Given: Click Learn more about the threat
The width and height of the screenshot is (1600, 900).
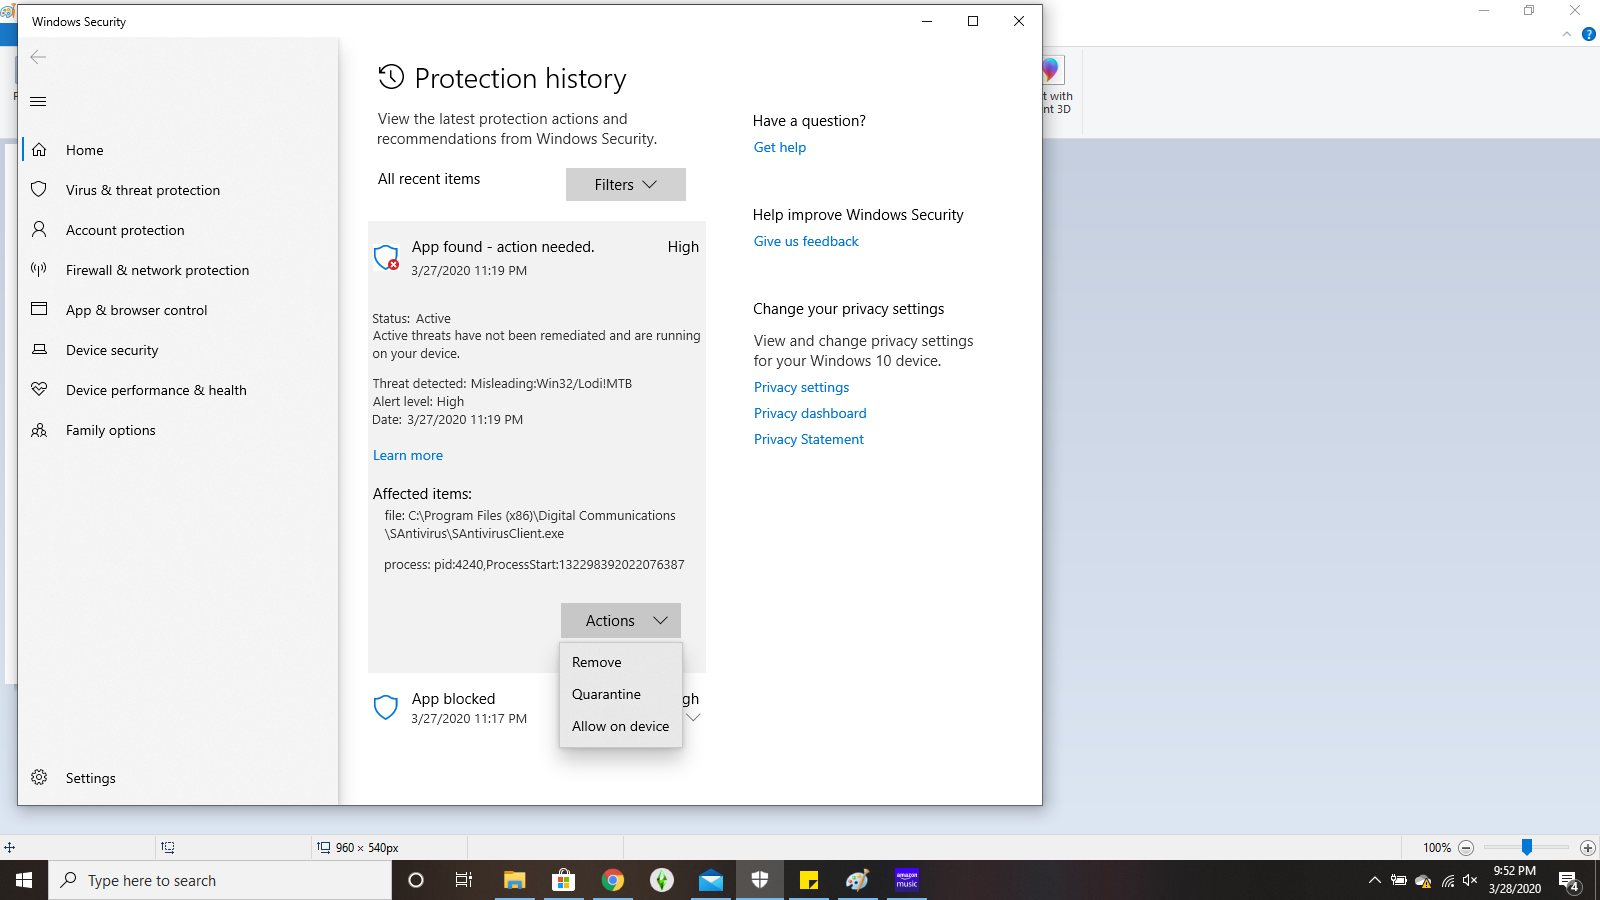Looking at the screenshot, I should click(408, 455).
